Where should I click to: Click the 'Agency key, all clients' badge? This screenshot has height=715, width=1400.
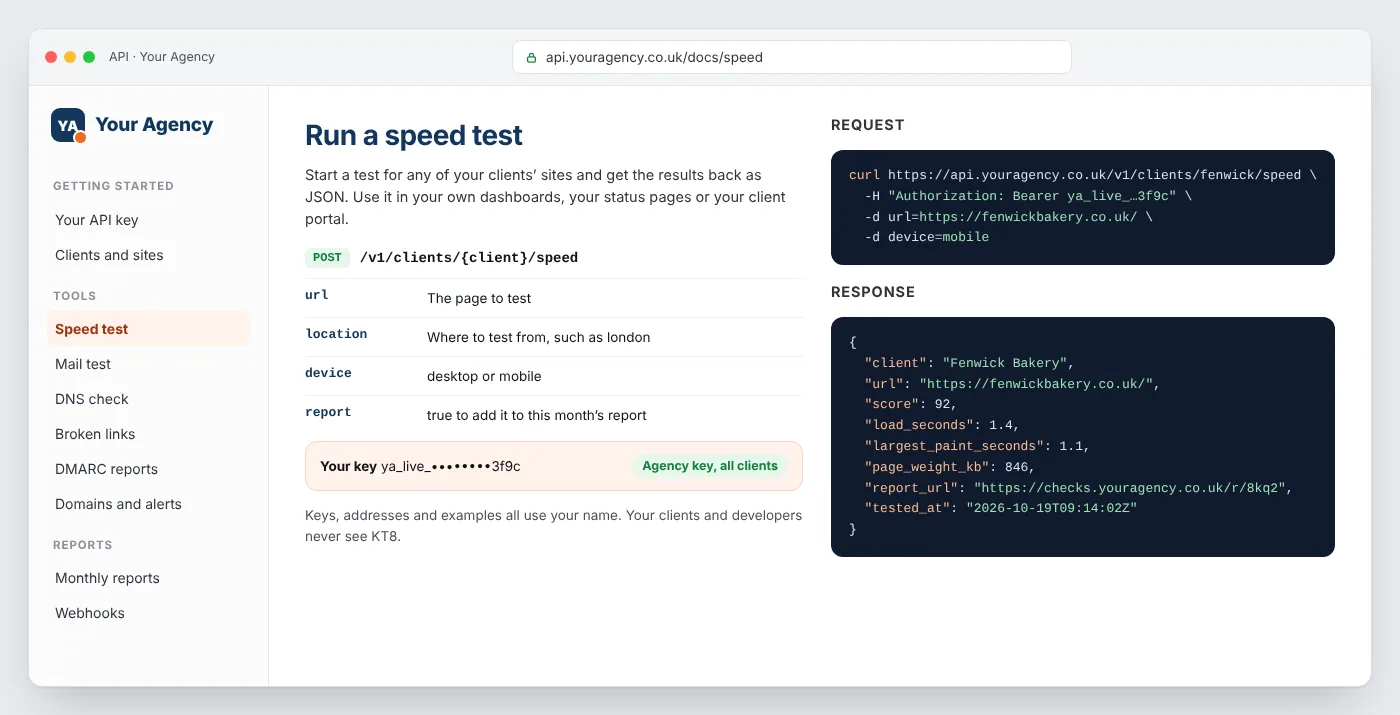[x=710, y=466]
